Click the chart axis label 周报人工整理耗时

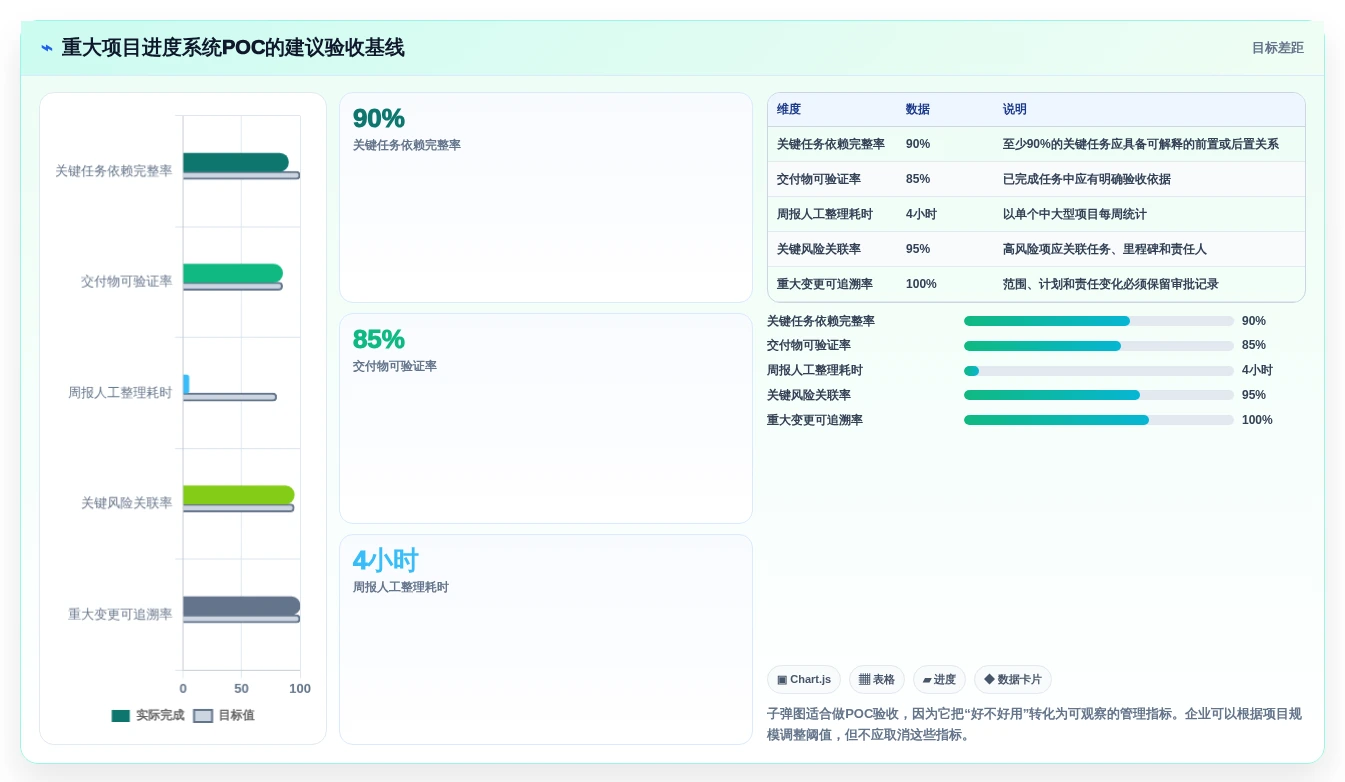click(x=120, y=393)
